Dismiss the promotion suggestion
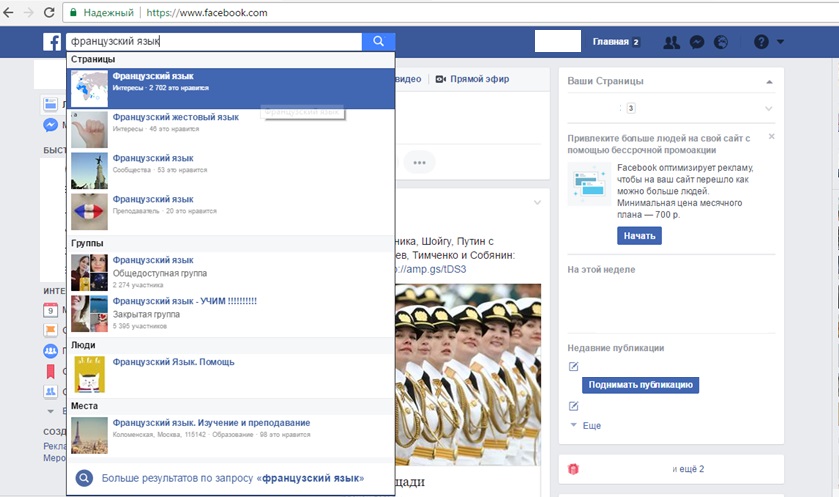This screenshot has width=839, height=497. click(772, 136)
